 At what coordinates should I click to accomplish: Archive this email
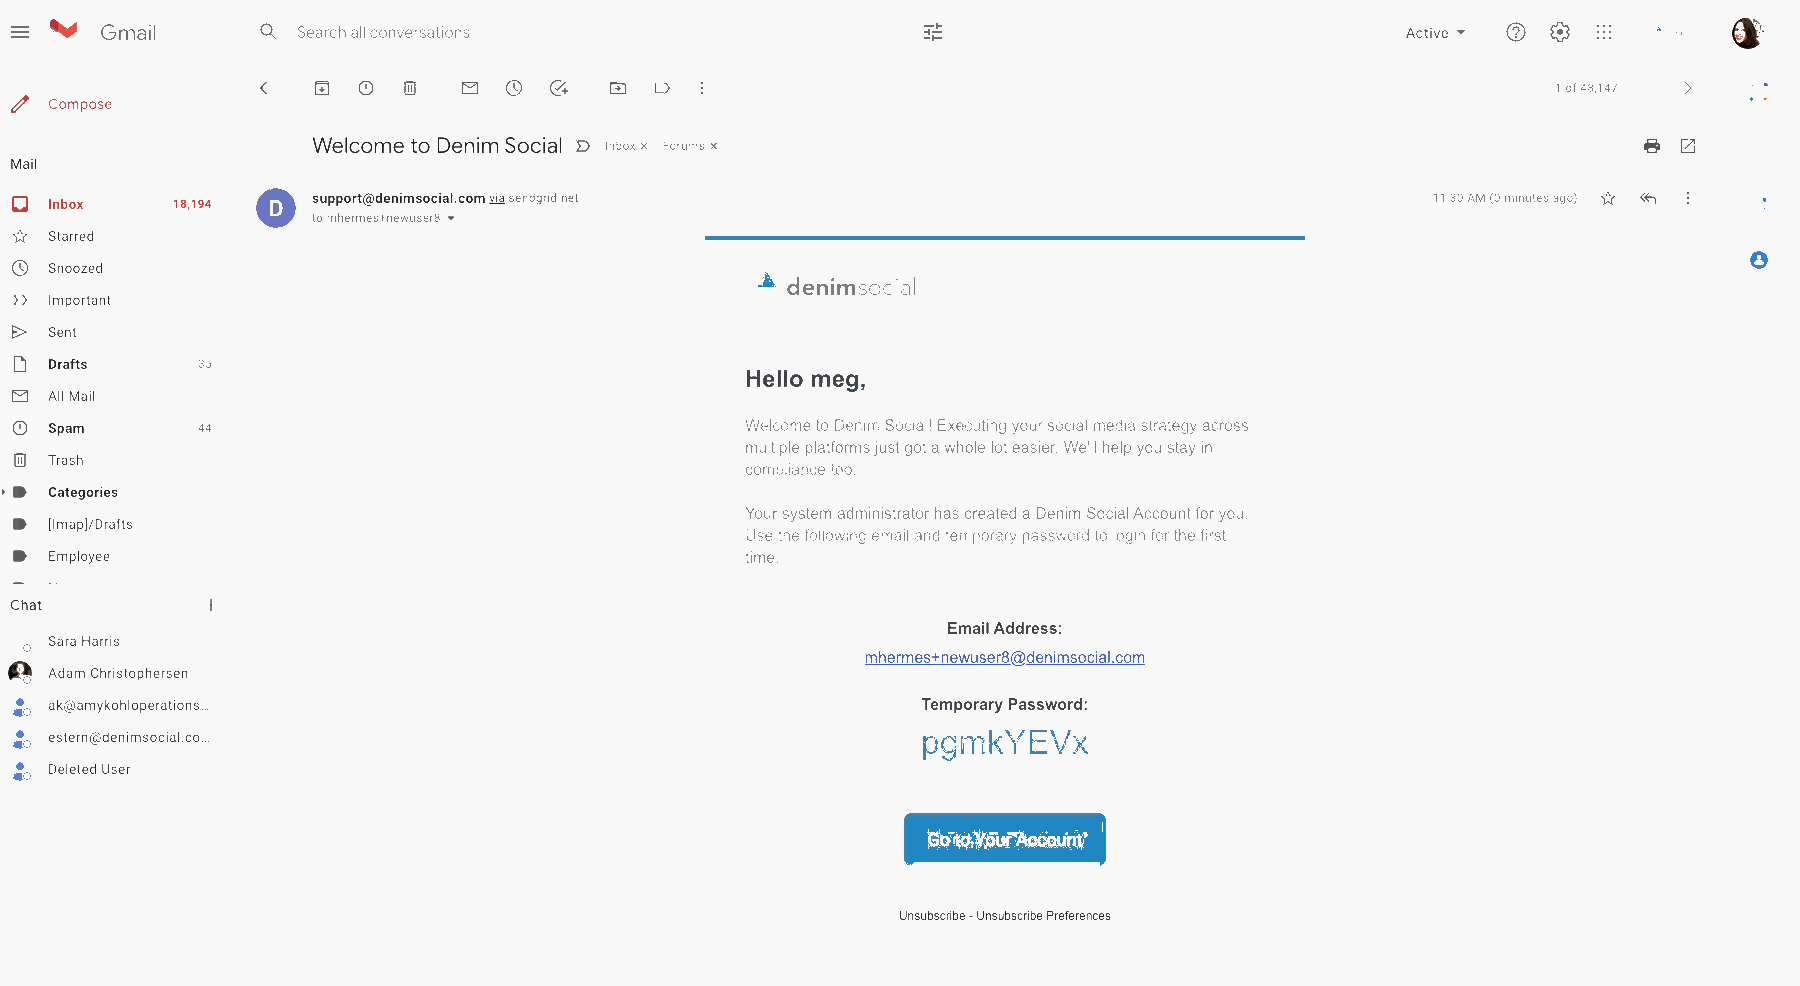pyautogui.click(x=322, y=88)
